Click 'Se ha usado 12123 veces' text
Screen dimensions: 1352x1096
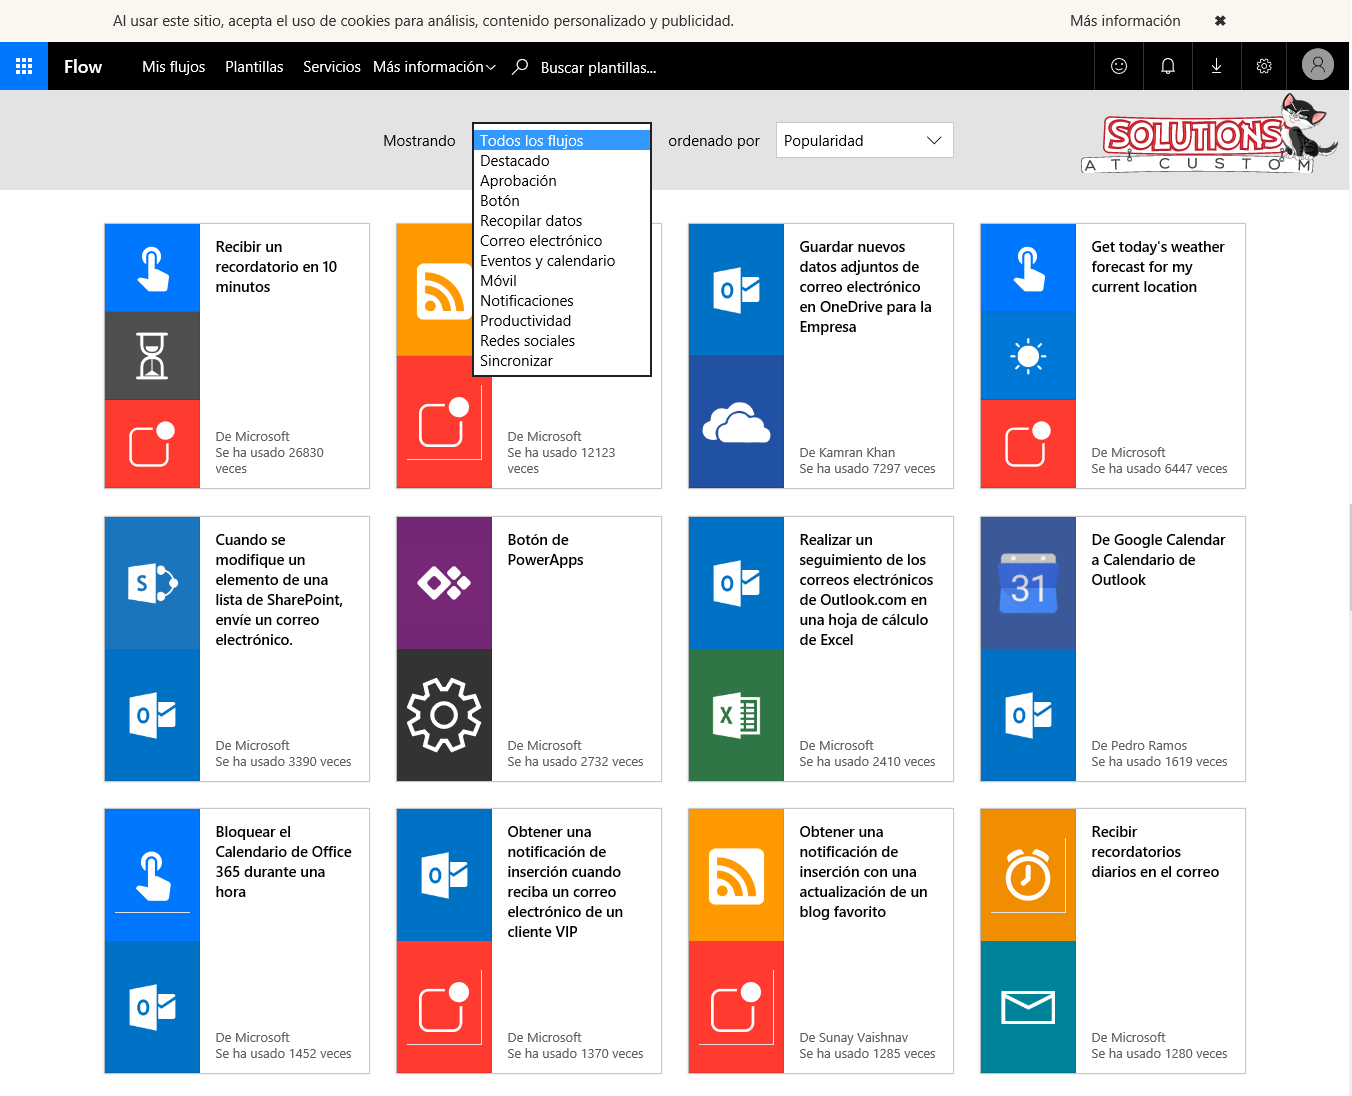tap(561, 460)
